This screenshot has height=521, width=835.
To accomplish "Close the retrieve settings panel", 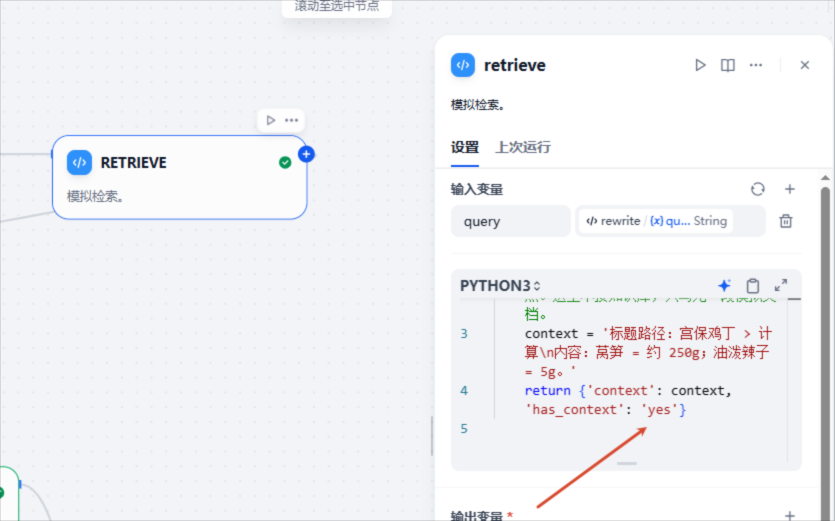I will pos(805,65).
